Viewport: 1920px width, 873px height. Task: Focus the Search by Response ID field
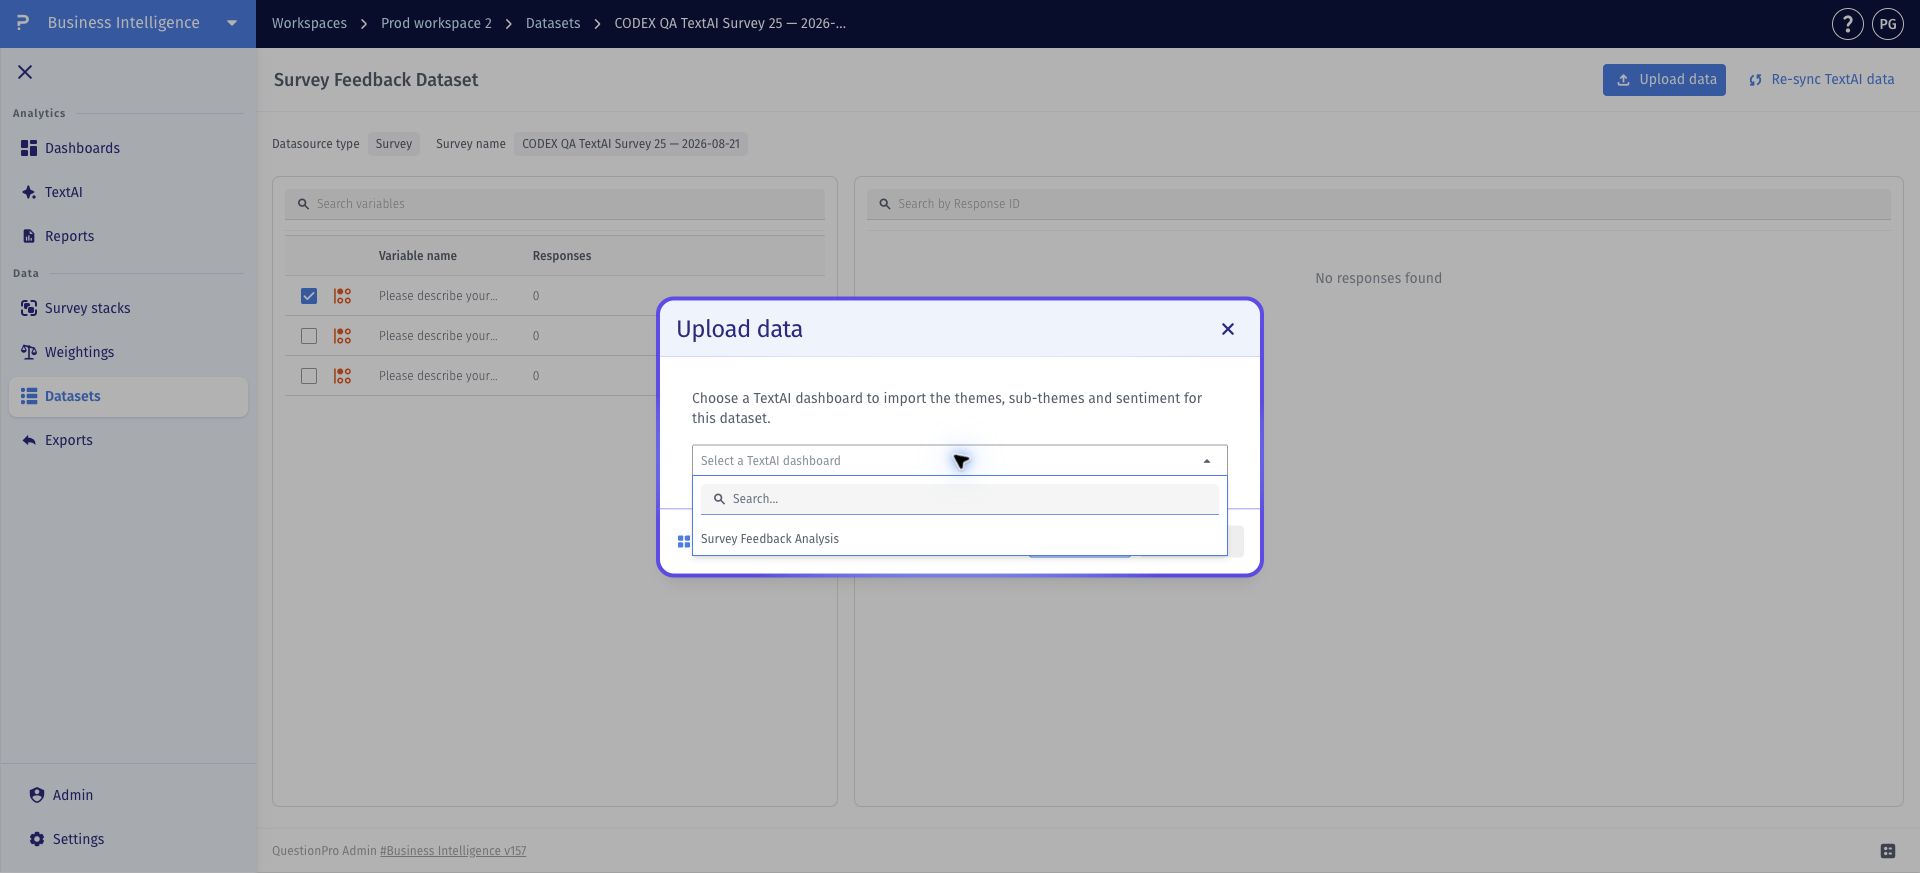click(x=1379, y=204)
